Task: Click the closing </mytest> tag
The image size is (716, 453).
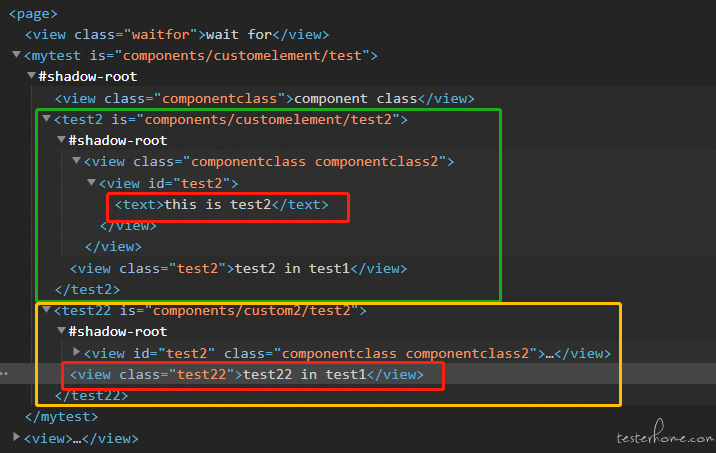Action: pyautogui.click(x=62, y=417)
